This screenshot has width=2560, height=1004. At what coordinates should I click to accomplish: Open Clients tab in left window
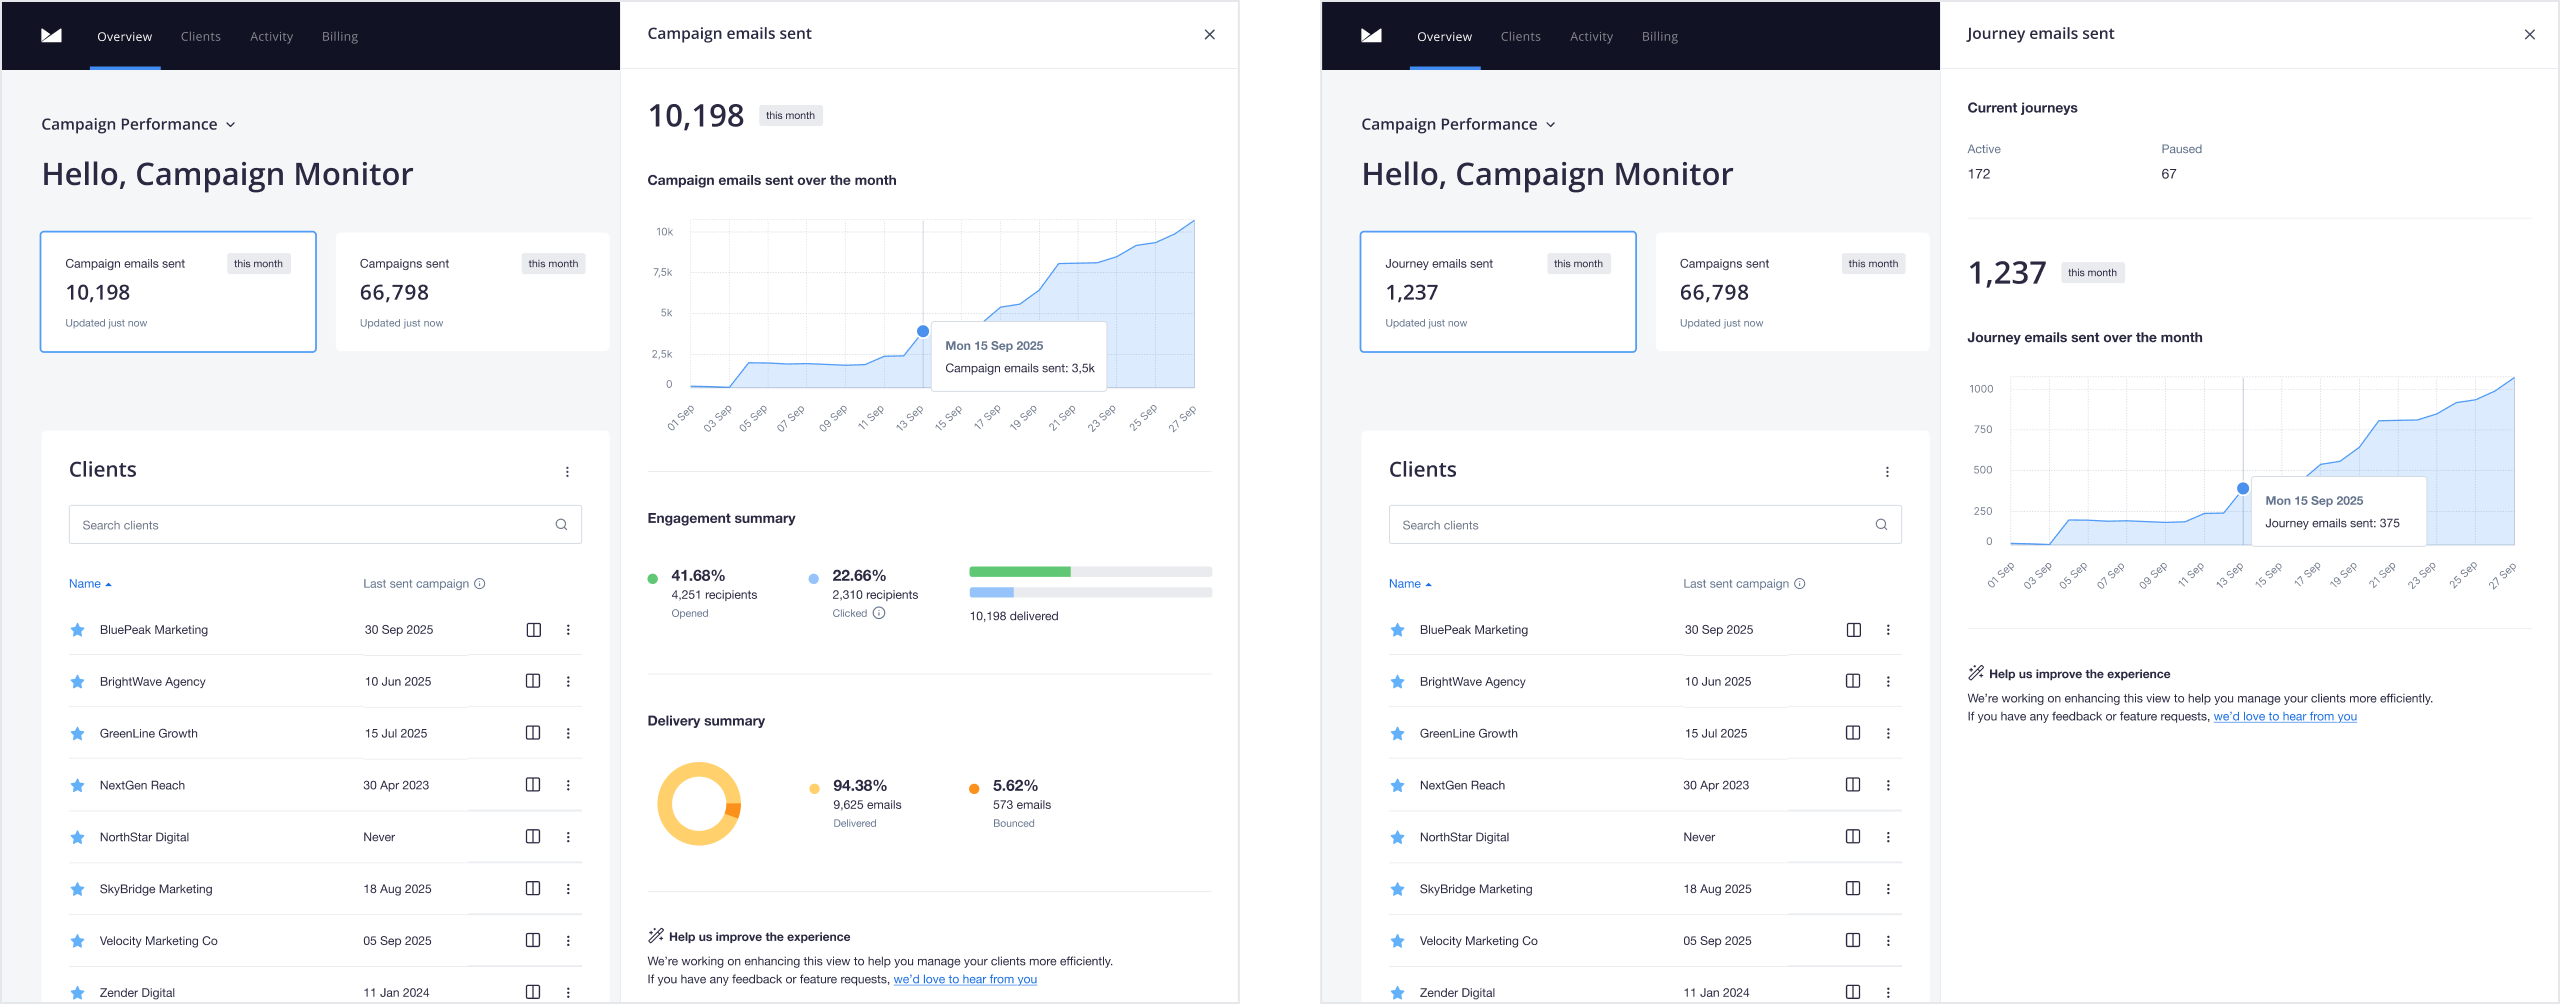pos(201,37)
